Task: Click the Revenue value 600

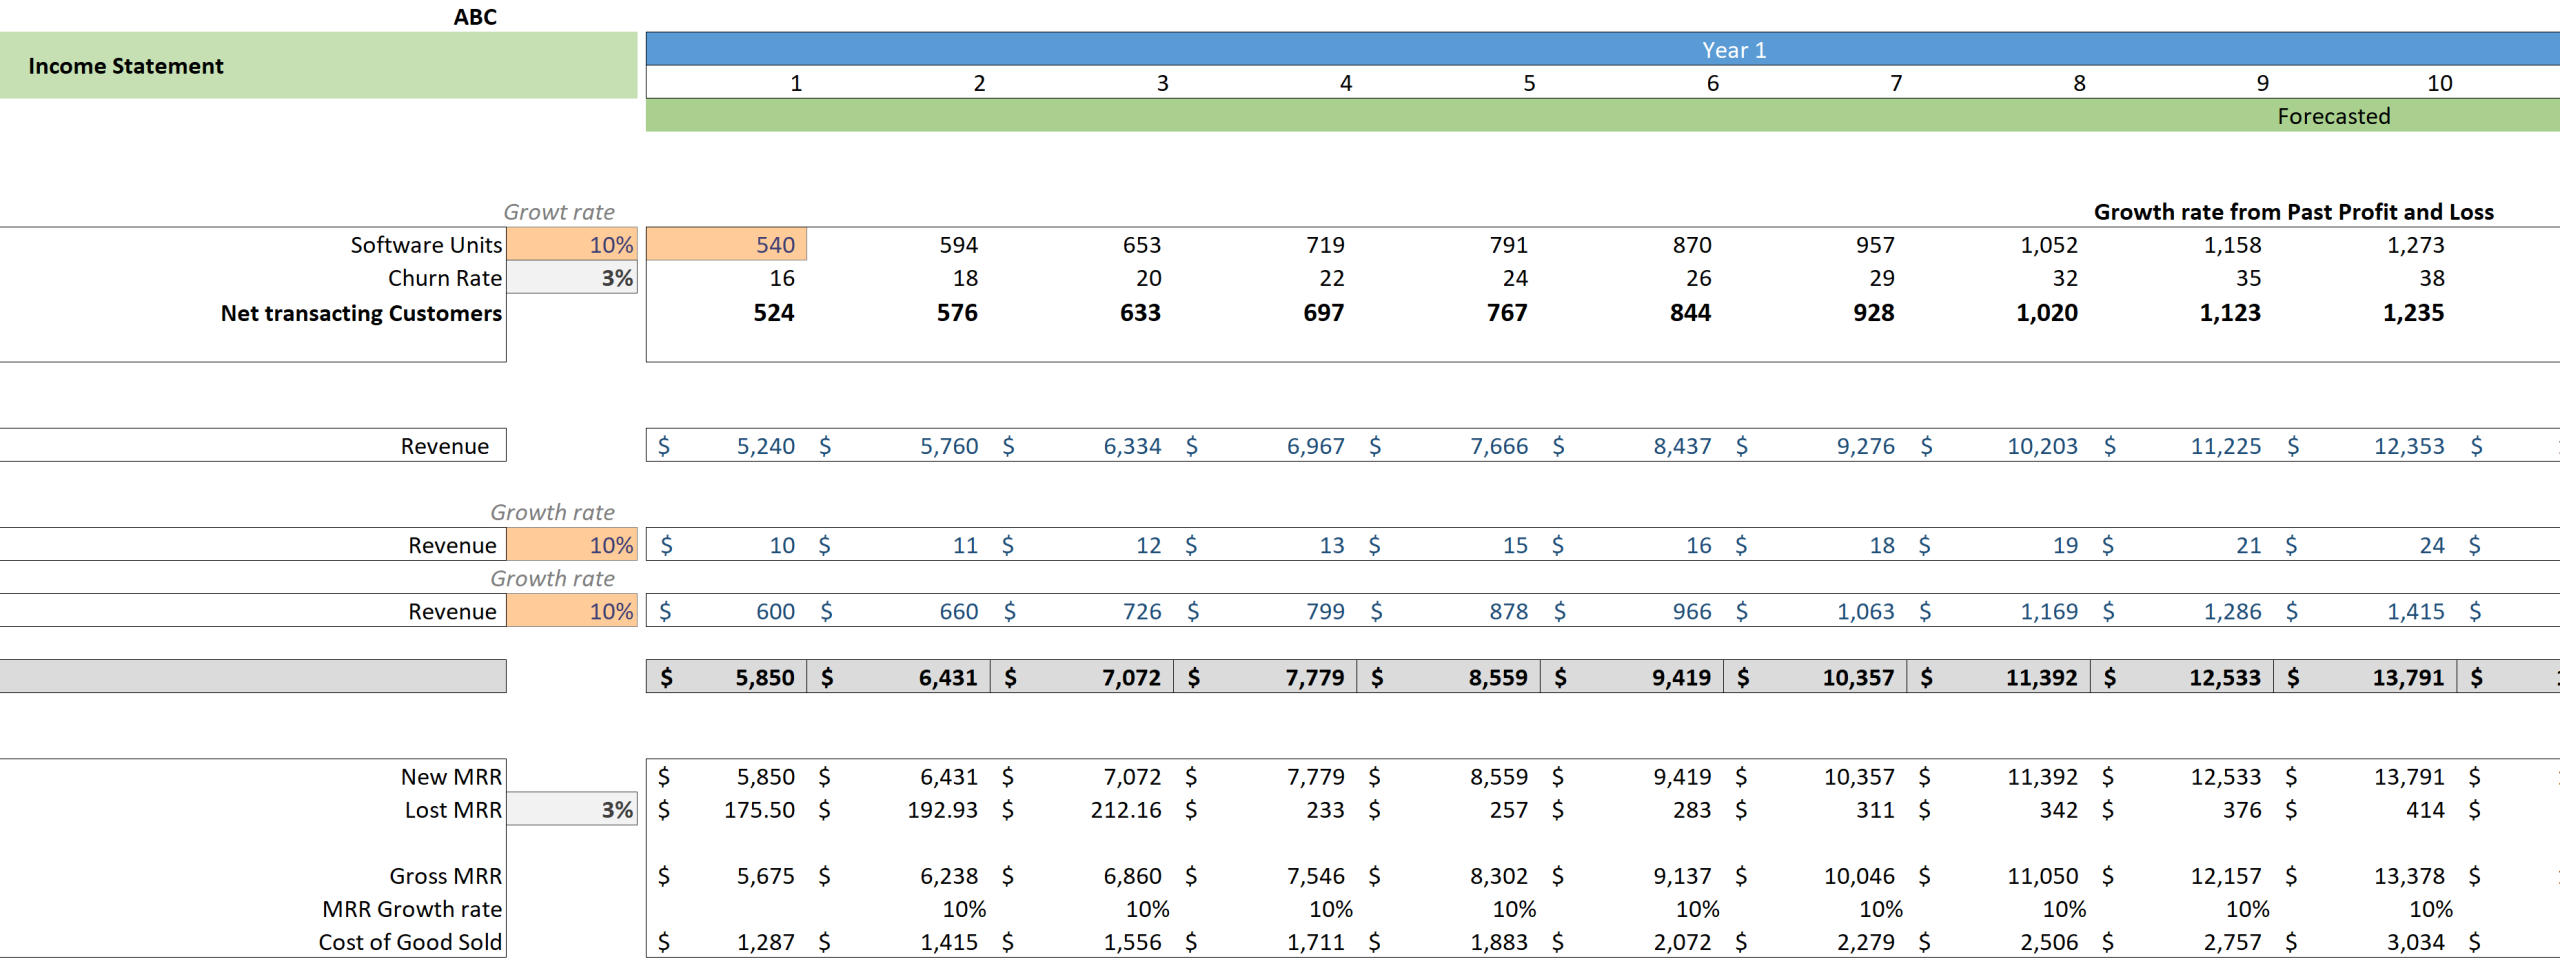Action: (x=775, y=611)
